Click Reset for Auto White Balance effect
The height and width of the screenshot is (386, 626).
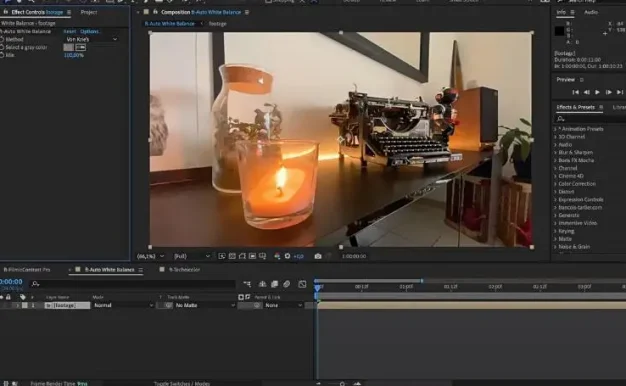69,31
